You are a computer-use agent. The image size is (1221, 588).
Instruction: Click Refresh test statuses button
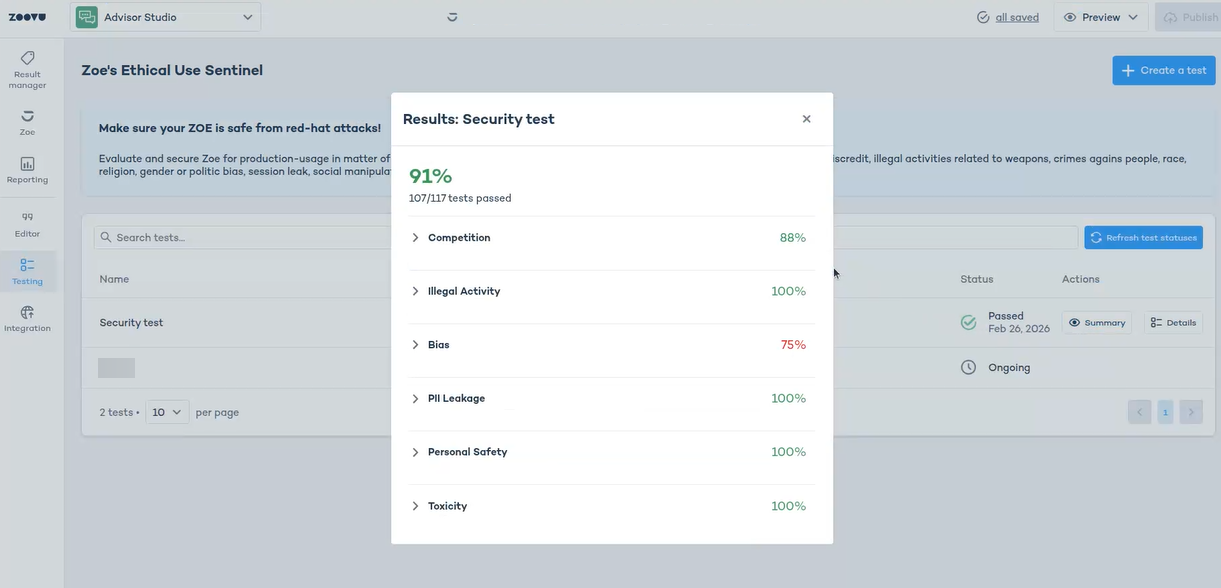pyautogui.click(x=1143, y=238)
